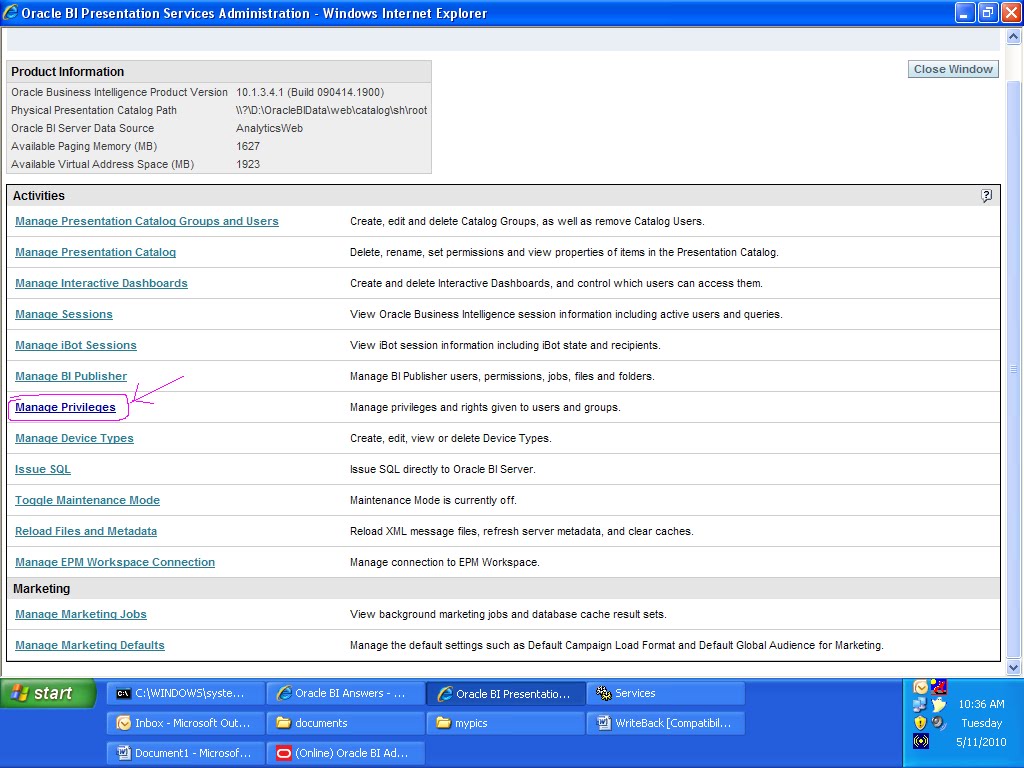Open Manage Interactive Dashboards
This screenshot has height=768, width=1024.
coord(101,283)
